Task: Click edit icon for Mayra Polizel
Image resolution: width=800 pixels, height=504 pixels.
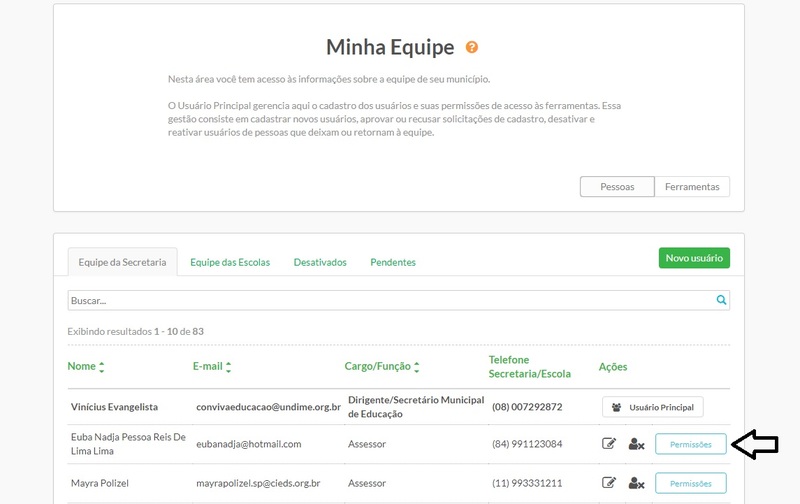Action: (609, 483)
